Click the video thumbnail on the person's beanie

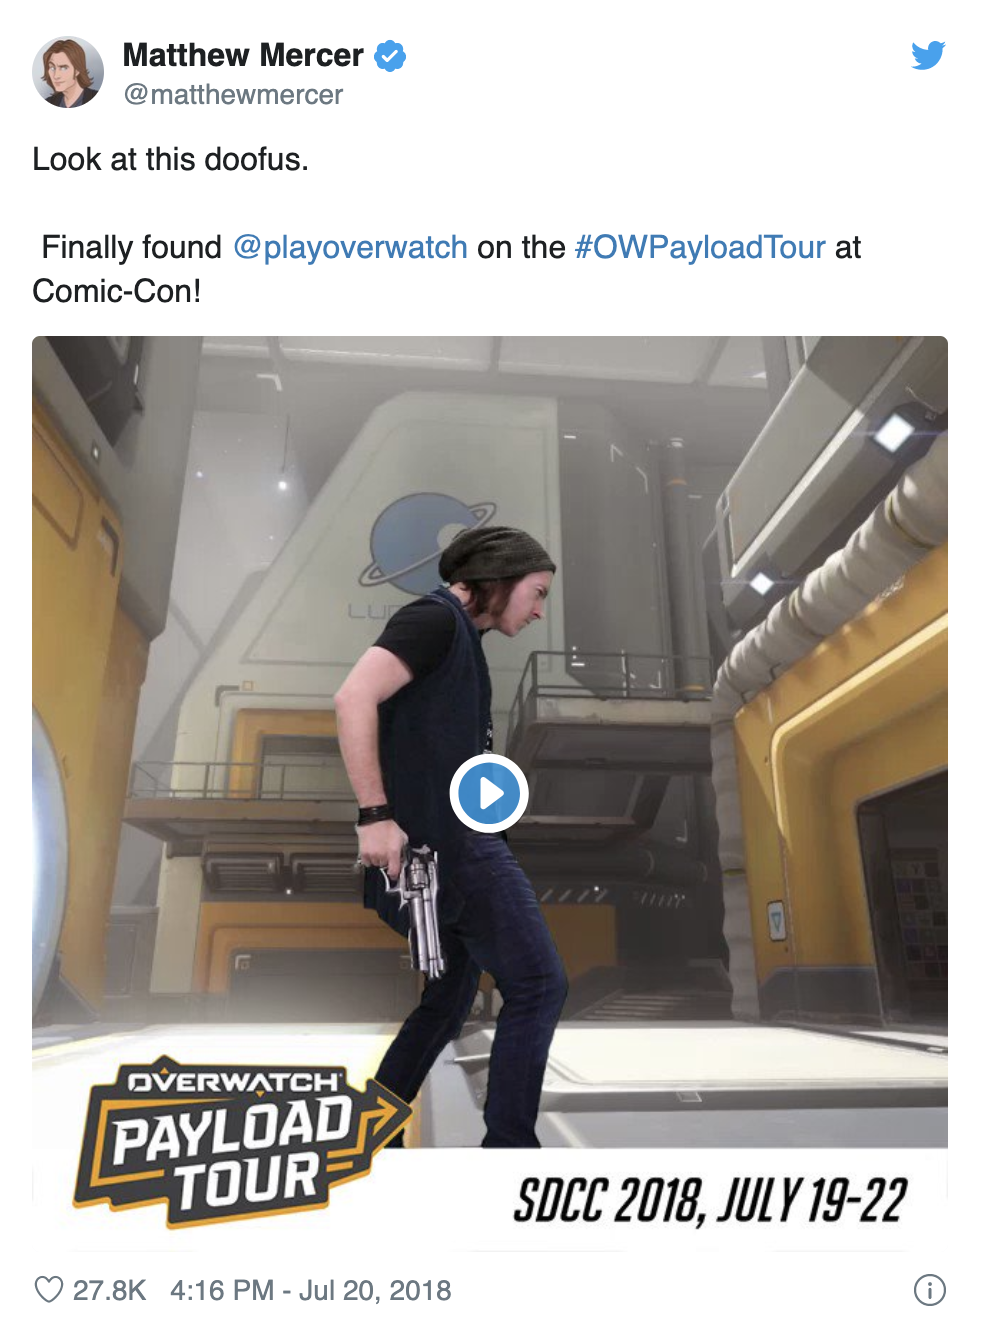point(496,555)
